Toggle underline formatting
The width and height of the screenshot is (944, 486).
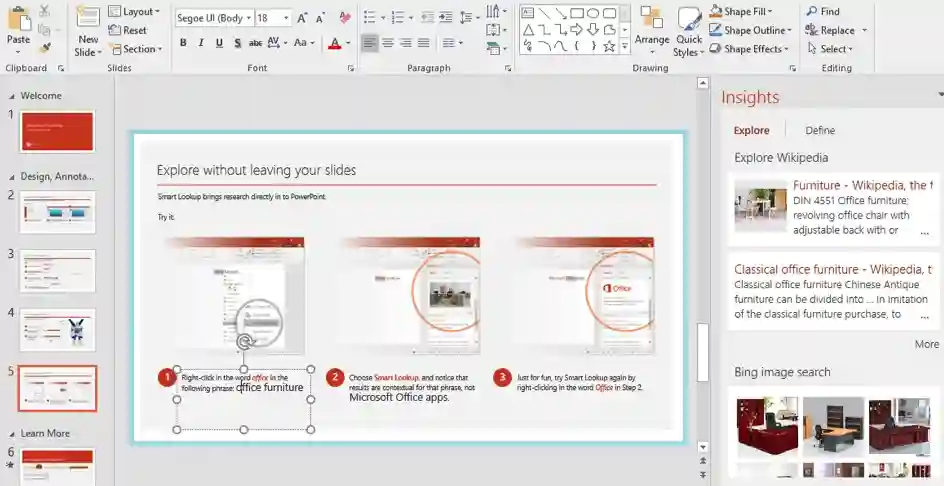pos(219,43)
